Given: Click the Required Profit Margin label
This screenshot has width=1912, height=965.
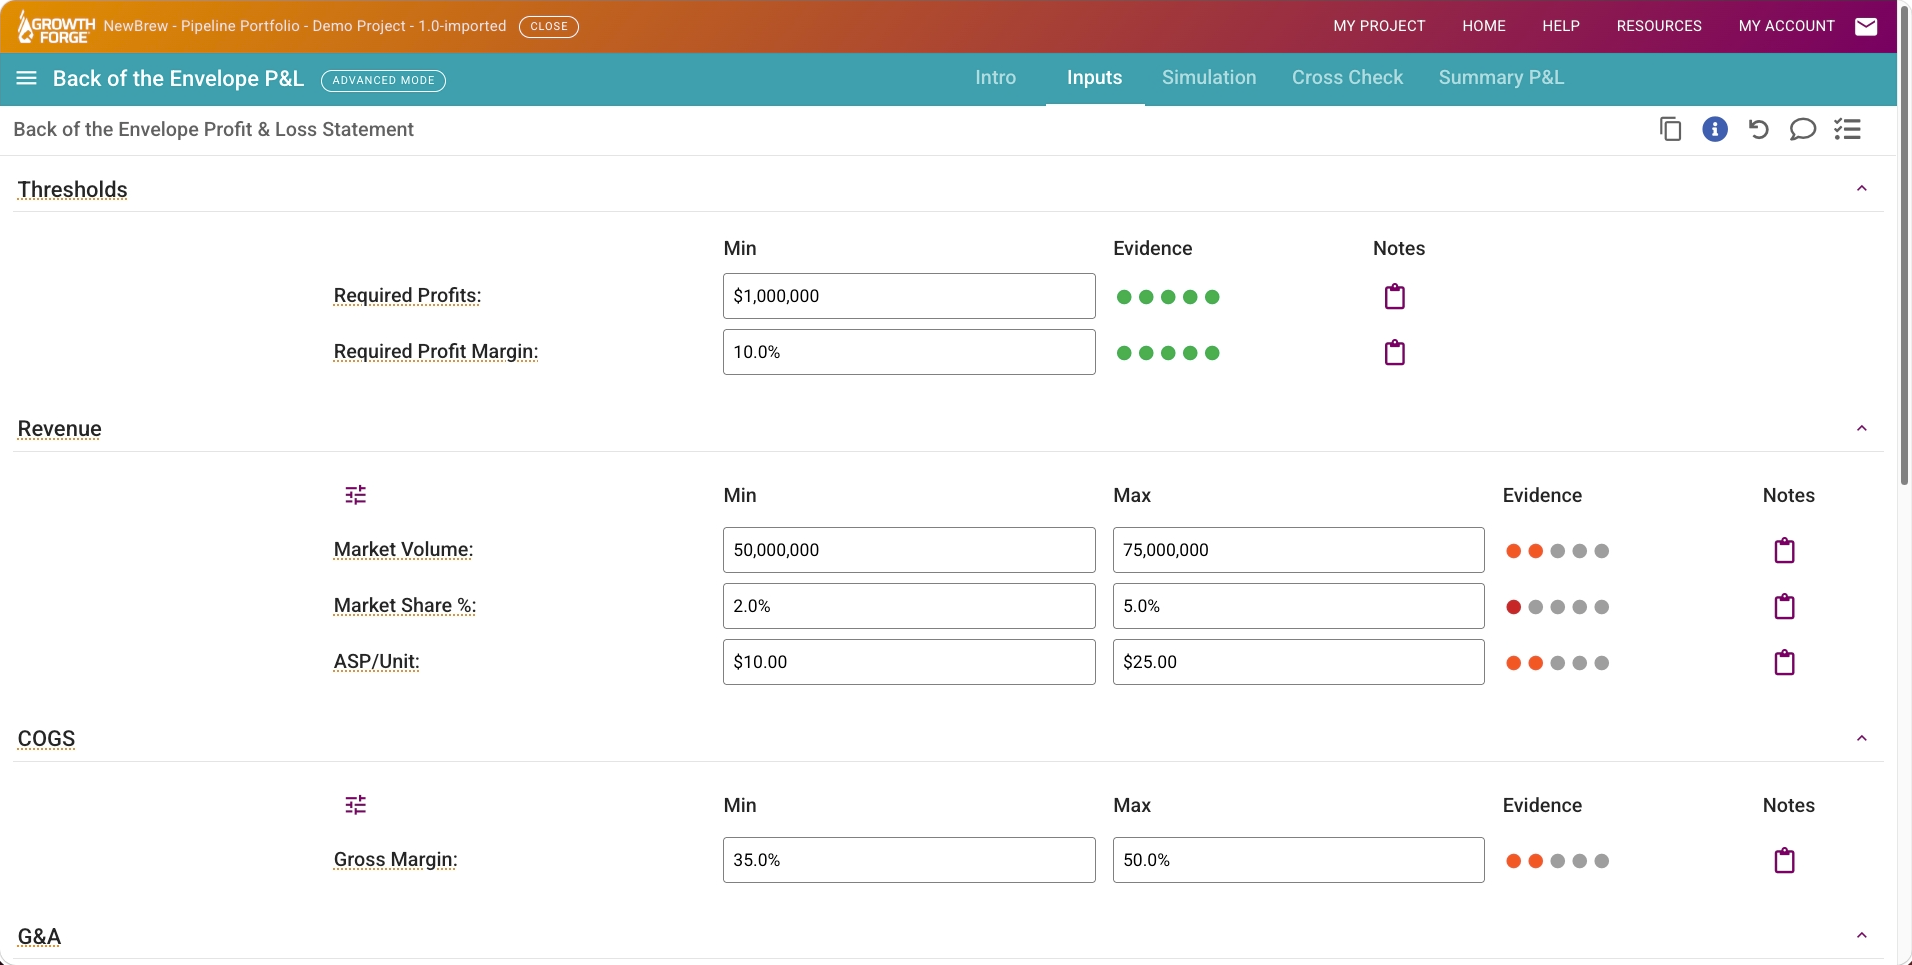Looking at the screenshot, I should (436, 352).
